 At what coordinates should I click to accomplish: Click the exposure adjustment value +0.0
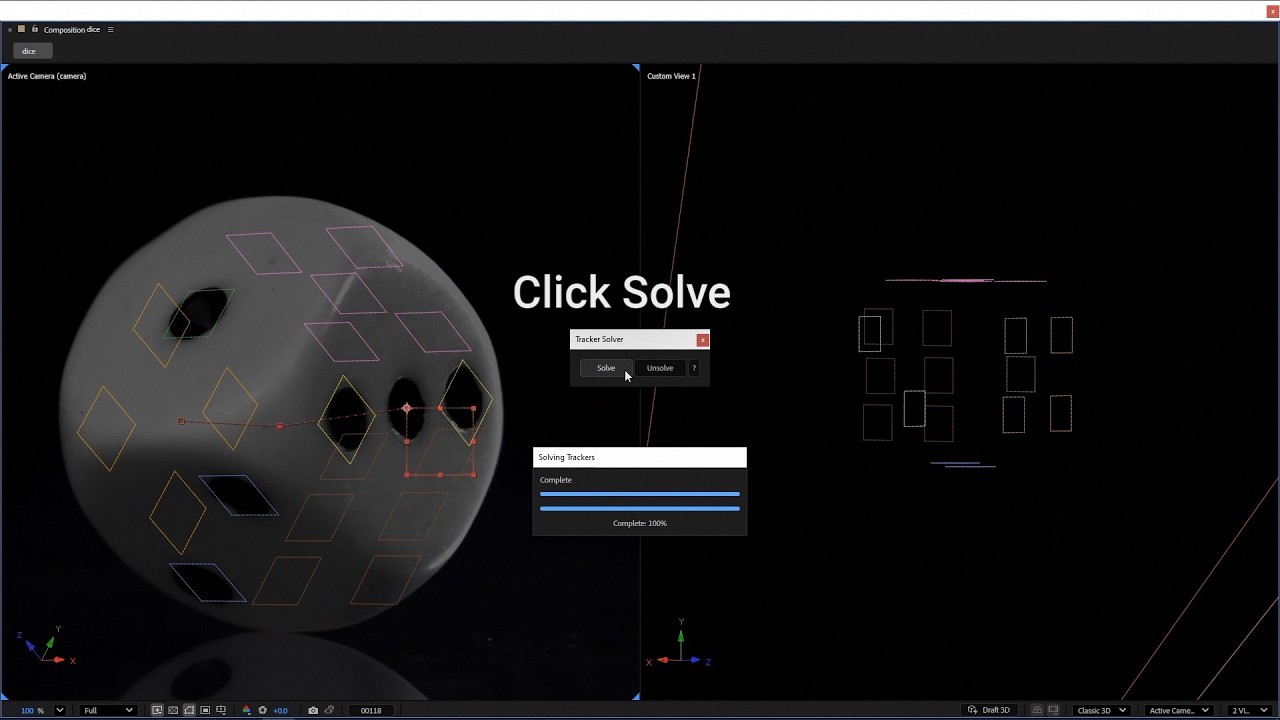280,709
